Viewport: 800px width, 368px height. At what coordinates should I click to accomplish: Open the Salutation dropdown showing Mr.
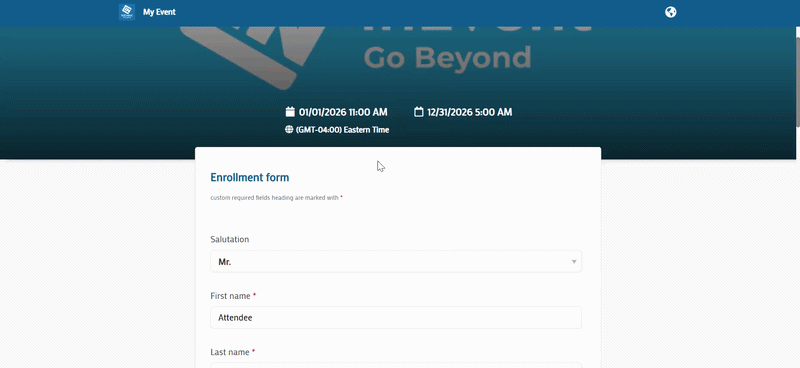click(x=396, y=261)
